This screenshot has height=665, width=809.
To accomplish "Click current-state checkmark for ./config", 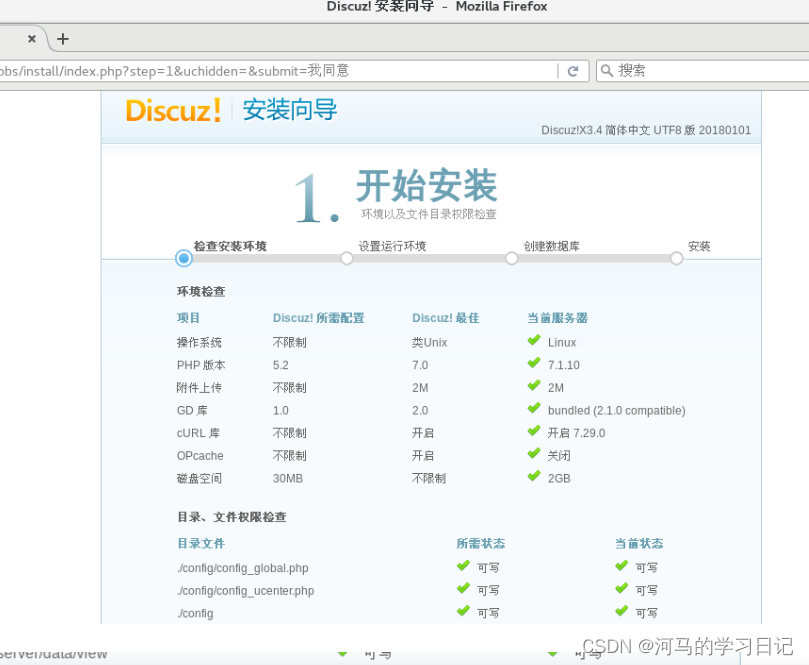I will click(622, 611).
